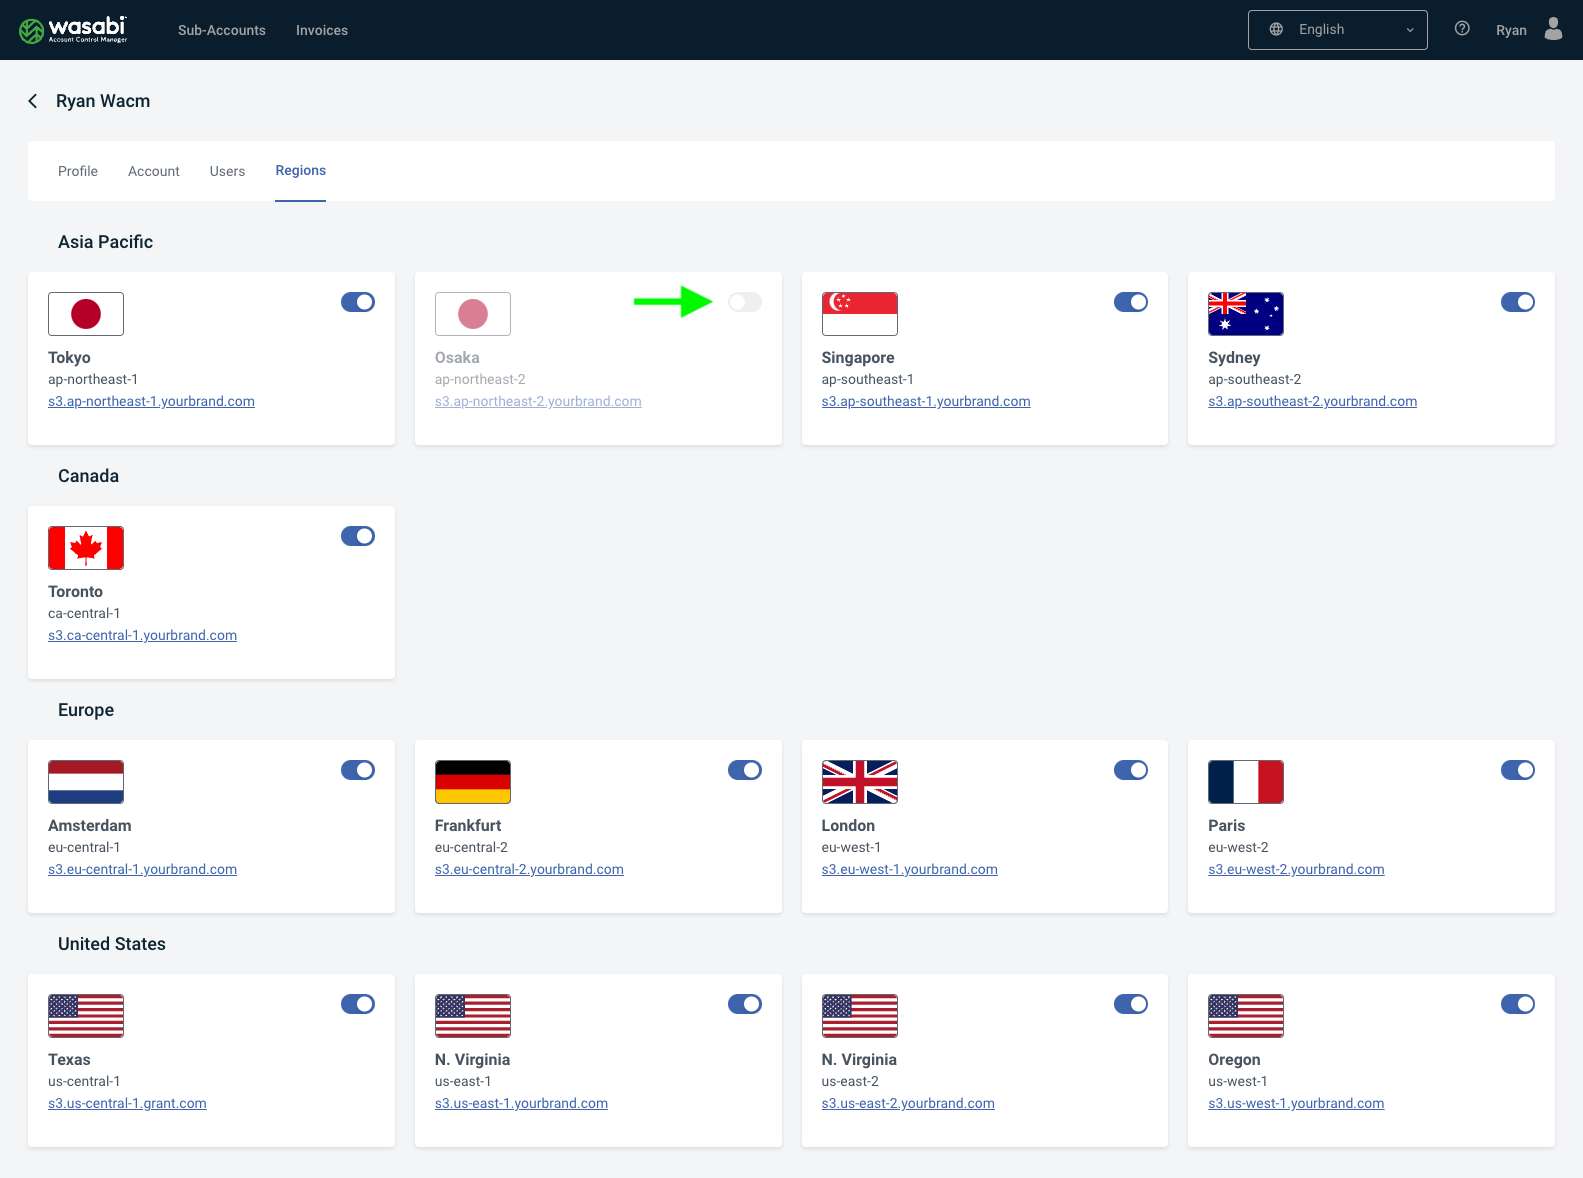The height and width of the screenshot is (1178, 1583).
Task: Open the user profile avatar icon
Action: tap(1553, 29)
